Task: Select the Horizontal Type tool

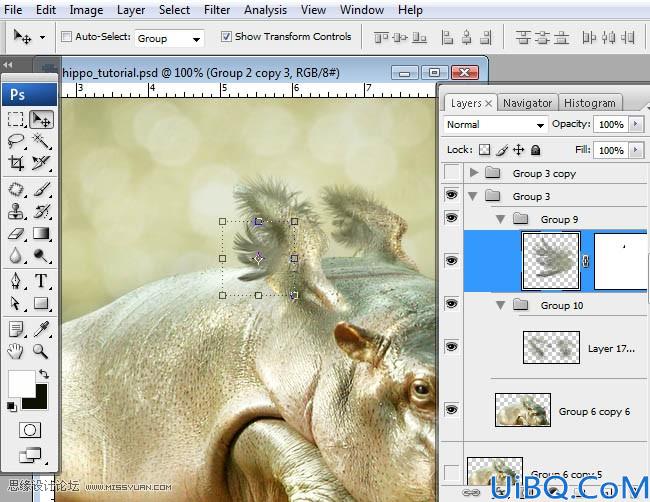Action: tap(41, 281)
